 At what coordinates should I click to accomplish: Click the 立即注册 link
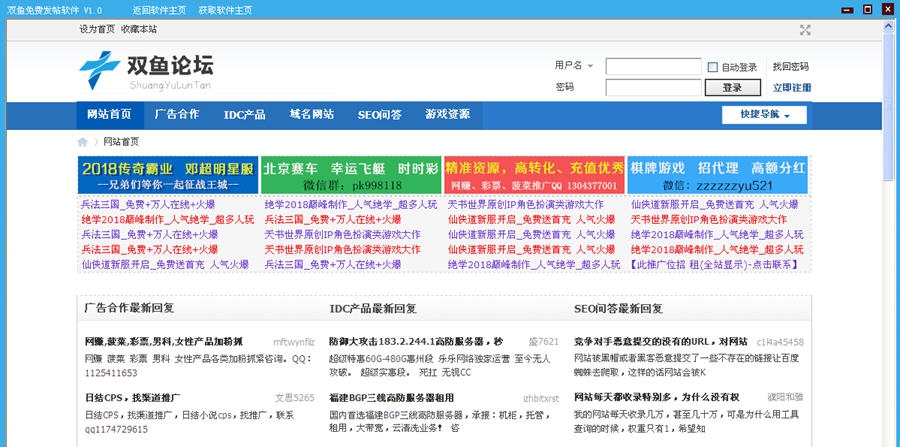(792, 88)
